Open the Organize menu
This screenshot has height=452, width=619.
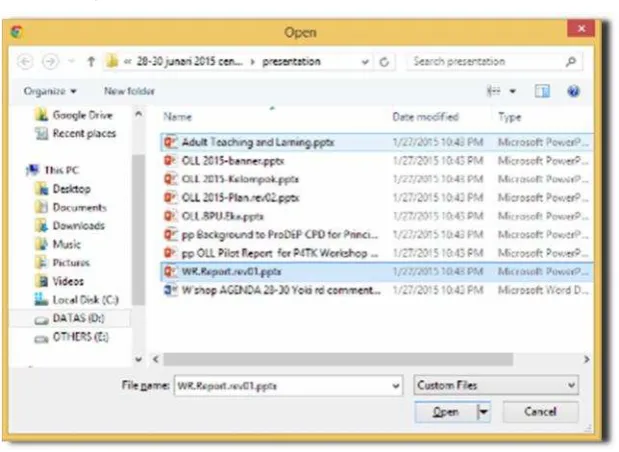(50, 91)
